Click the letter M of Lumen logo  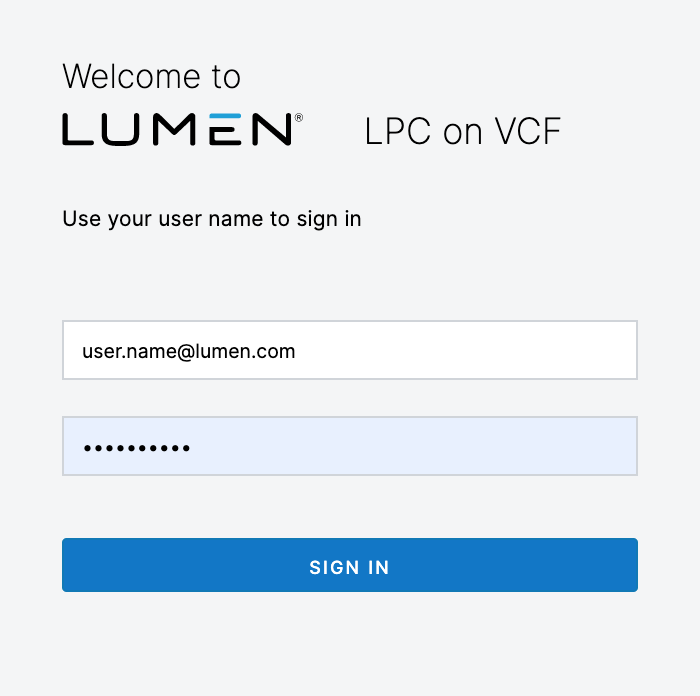click(x=174, y=129)
